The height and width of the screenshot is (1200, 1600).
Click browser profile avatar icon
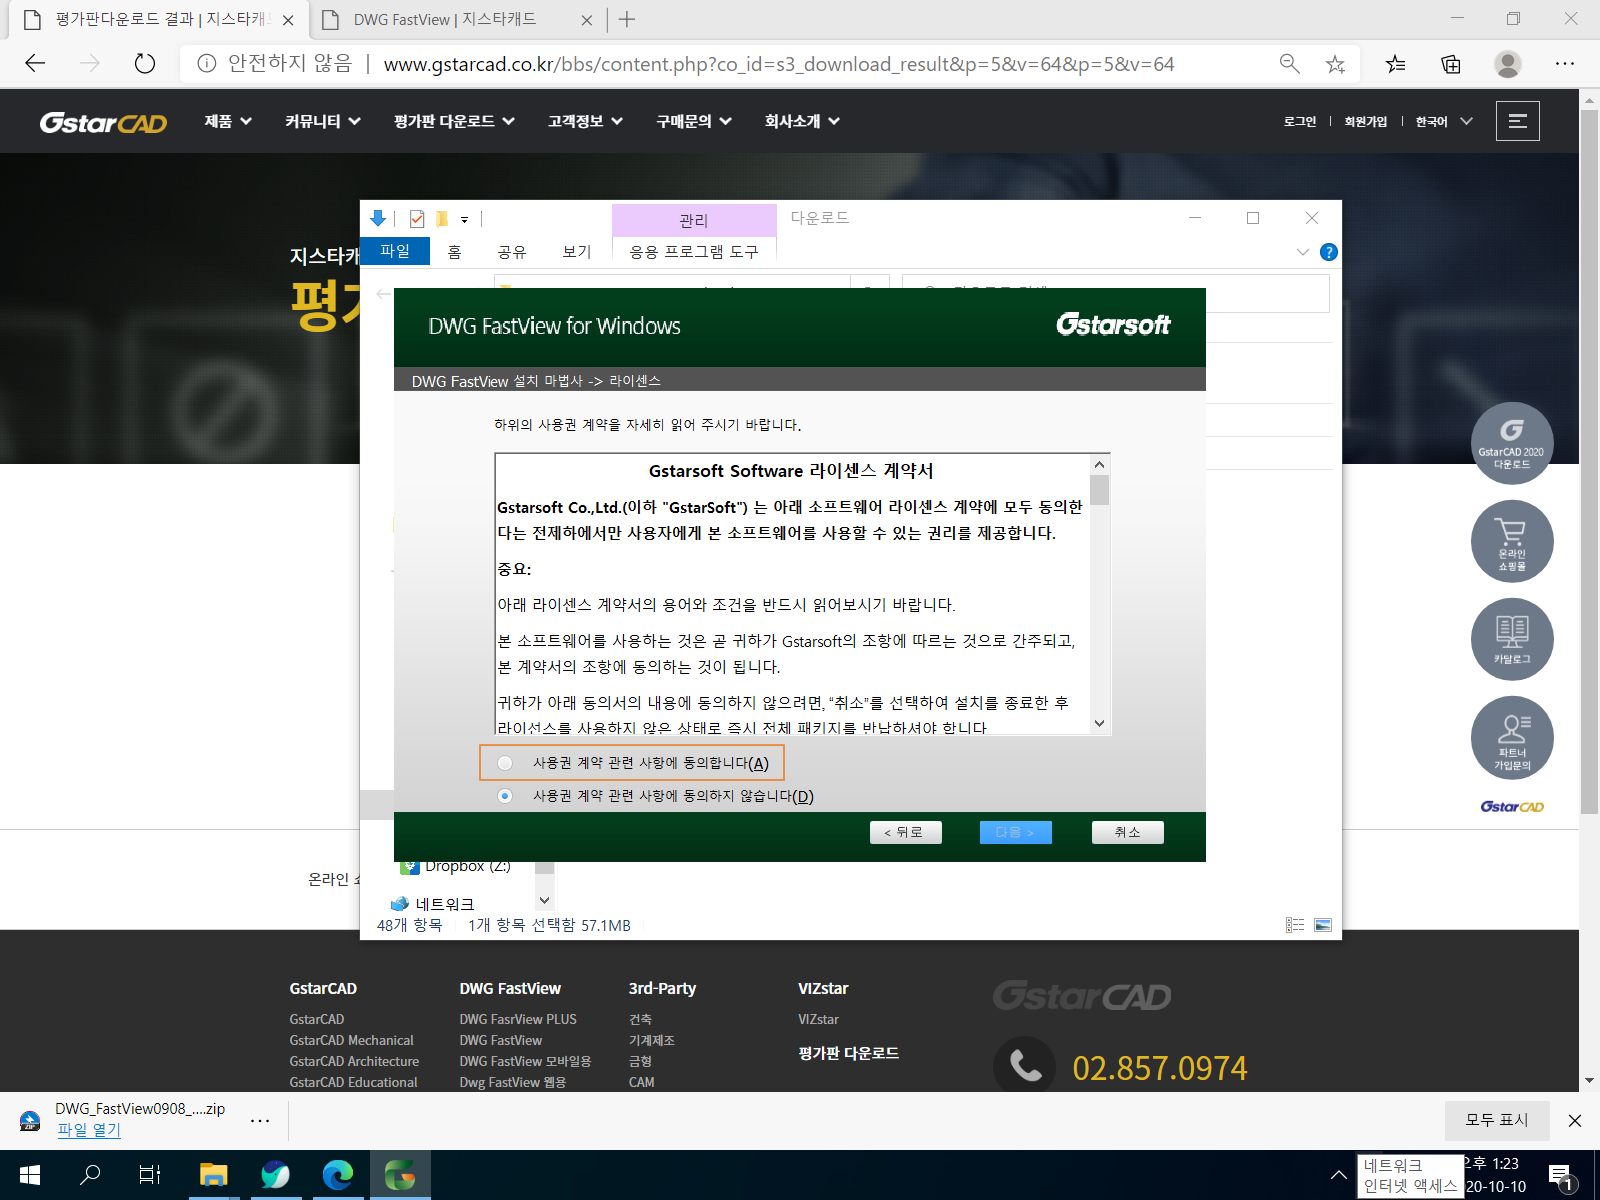[x=1508, y=64]
